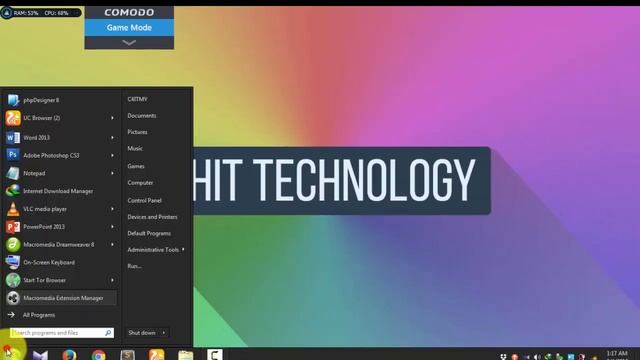Viewport: 640px width, 360px height.
Task: Open Google Chrome from the taskbar
Action: click(98, 355)
